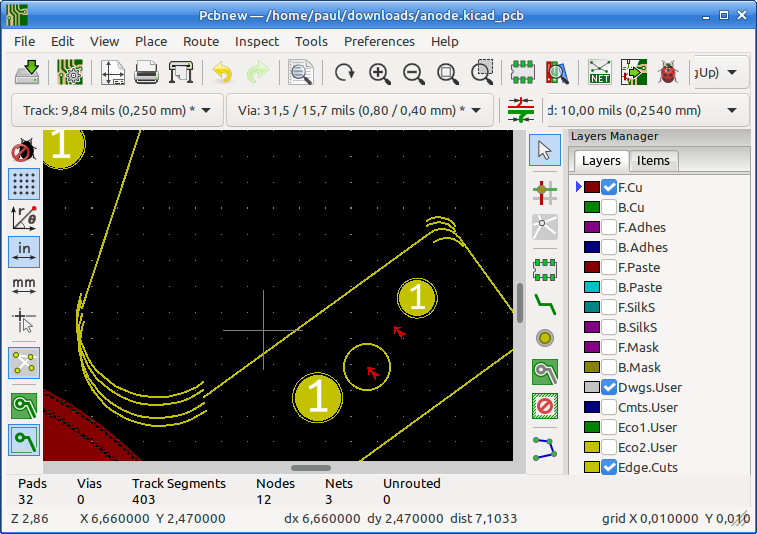Toggle zone outline display
757x534 pixels.
24,440
